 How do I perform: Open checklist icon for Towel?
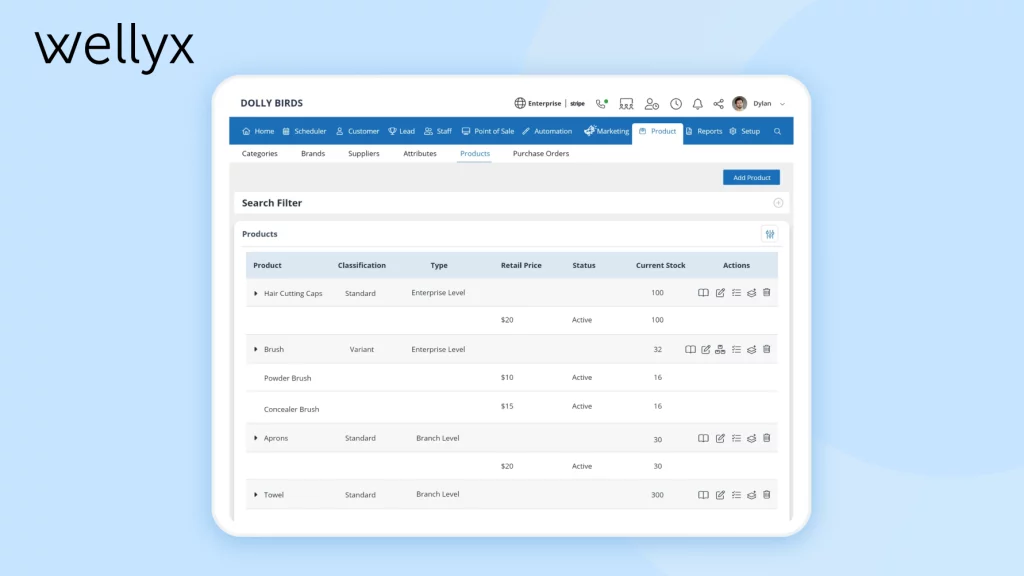[x=736, y=495]
